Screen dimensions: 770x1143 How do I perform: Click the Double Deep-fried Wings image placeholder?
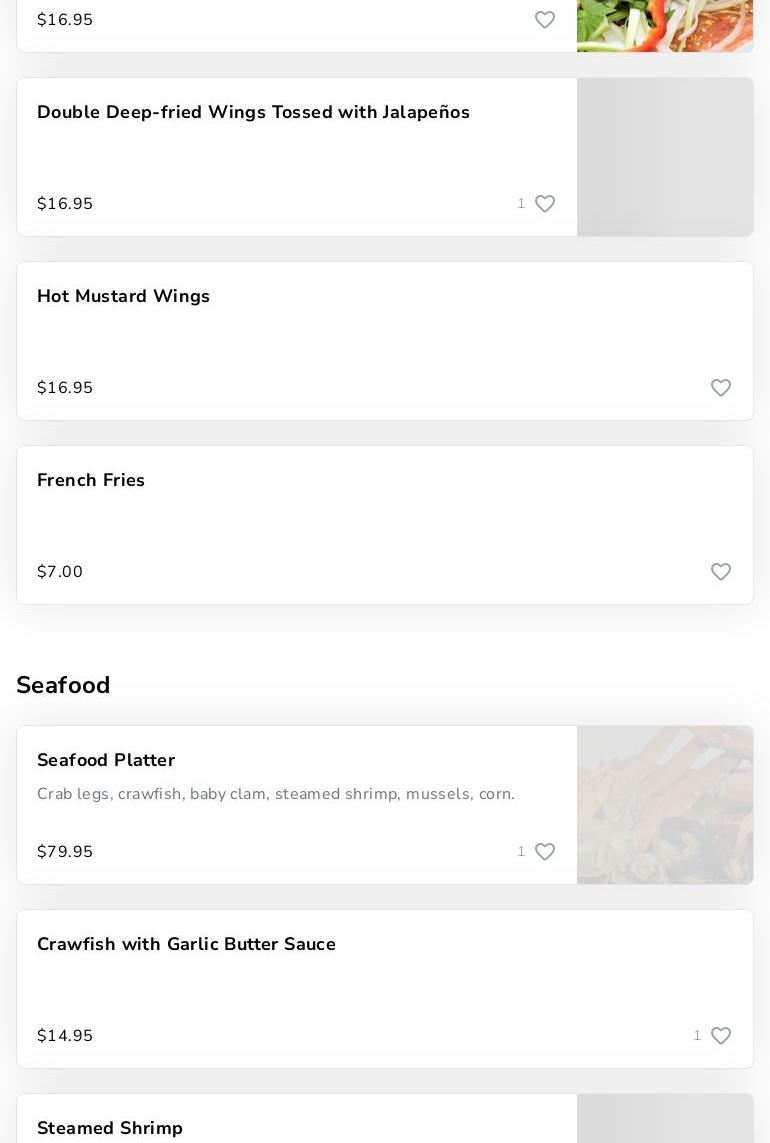[665, 157]
